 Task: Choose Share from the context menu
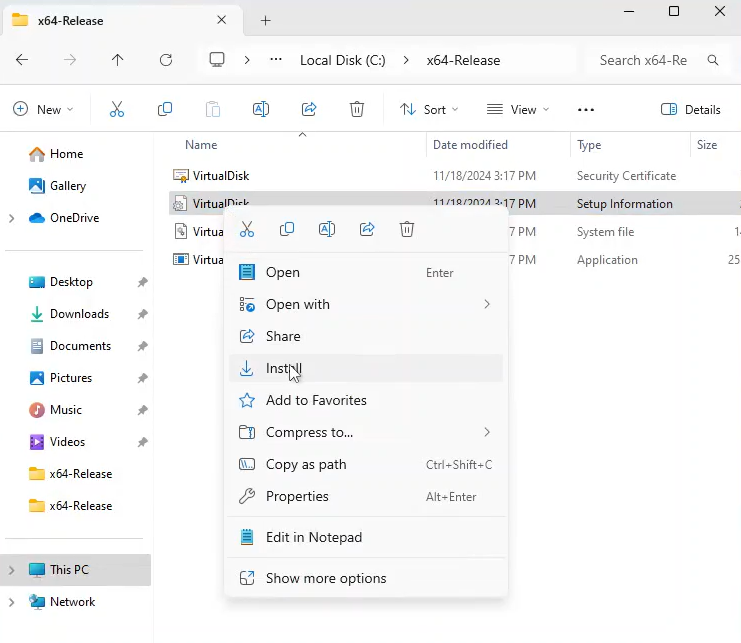point(366,336)
